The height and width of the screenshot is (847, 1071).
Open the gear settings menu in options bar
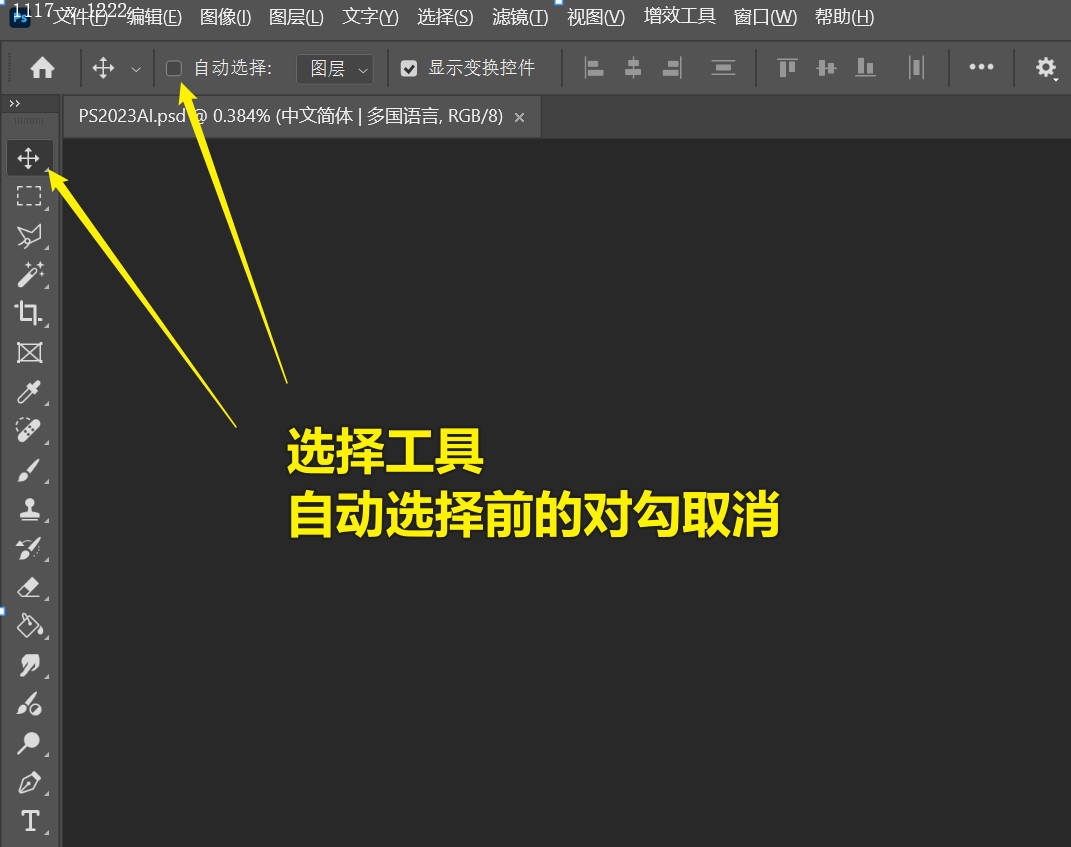coord(1046,68)
